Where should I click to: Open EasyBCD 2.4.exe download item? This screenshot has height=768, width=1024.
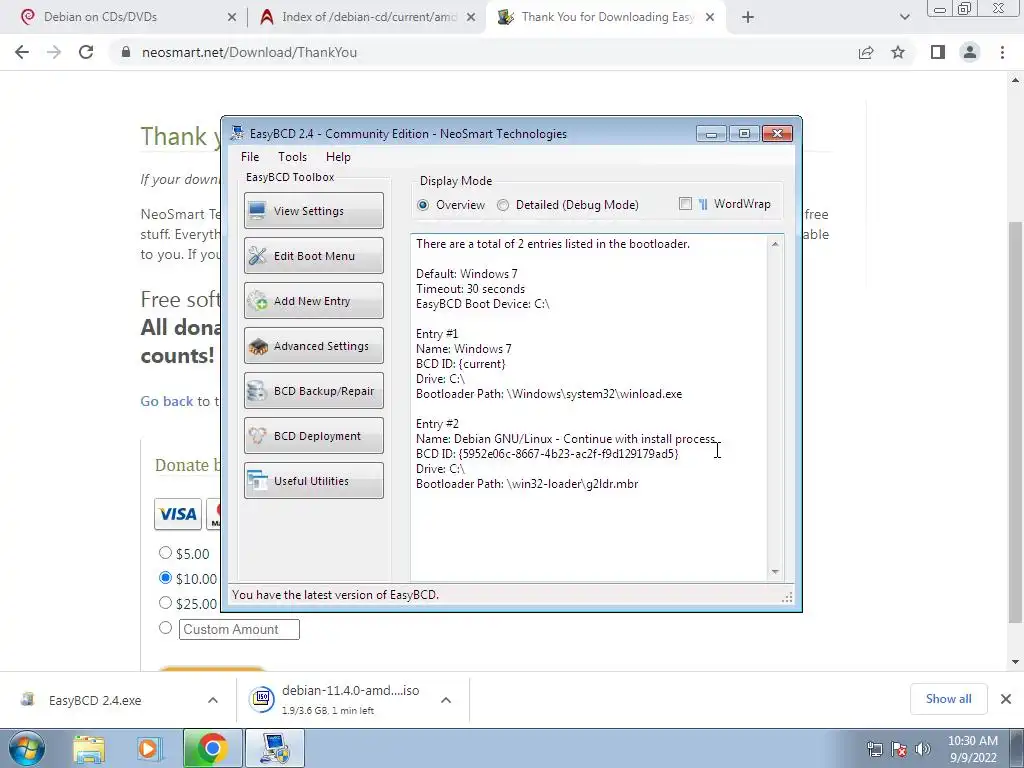pos(95,700)
